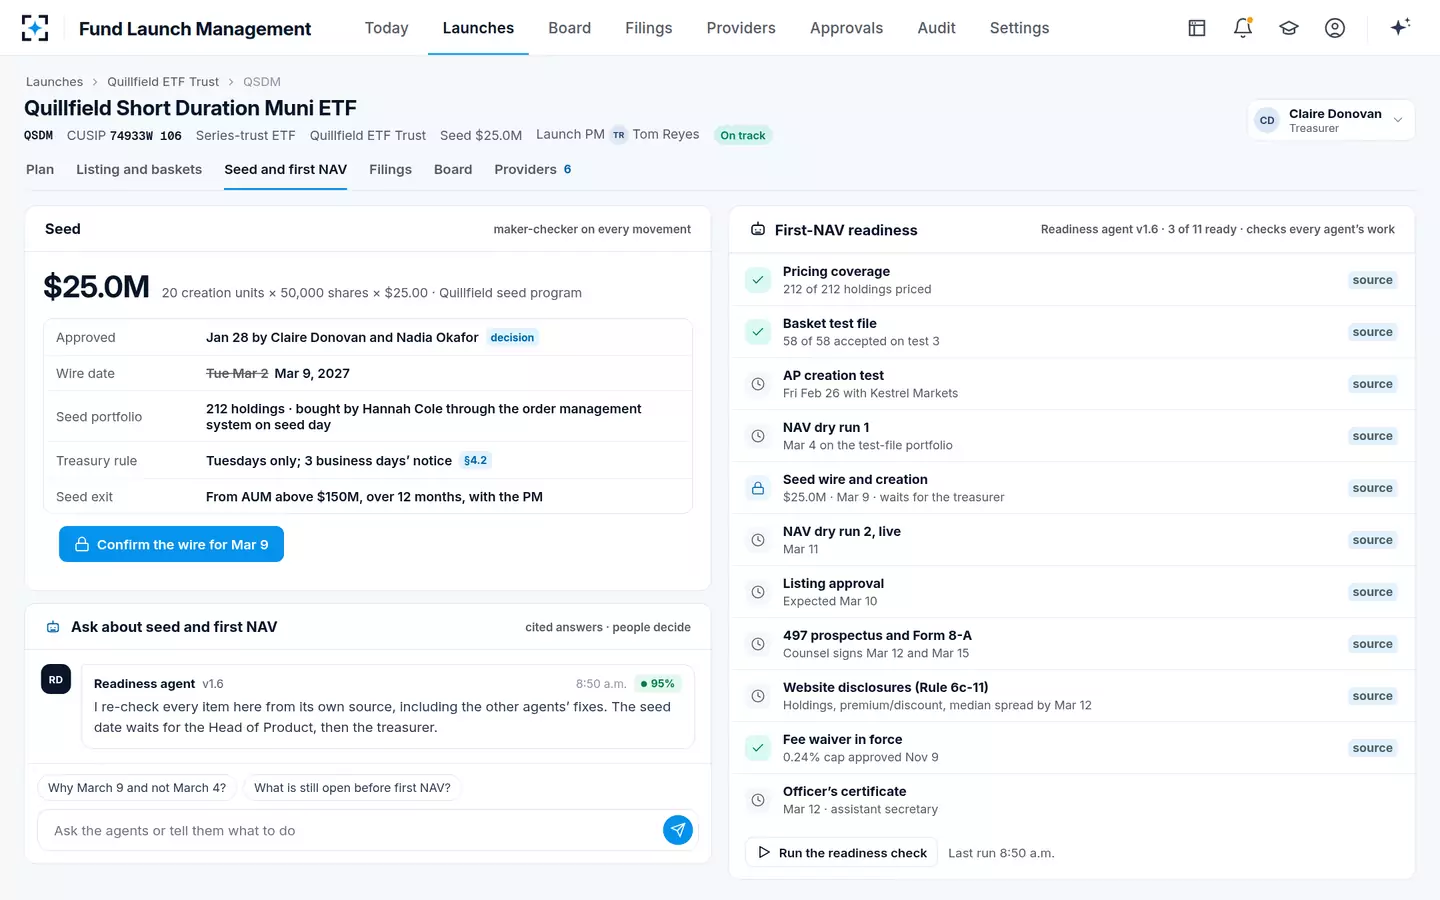Screen dimensions: 1440x900
Task: View source for Website disclosures (Rule 6c-11)
Action: click(1372, 696)
